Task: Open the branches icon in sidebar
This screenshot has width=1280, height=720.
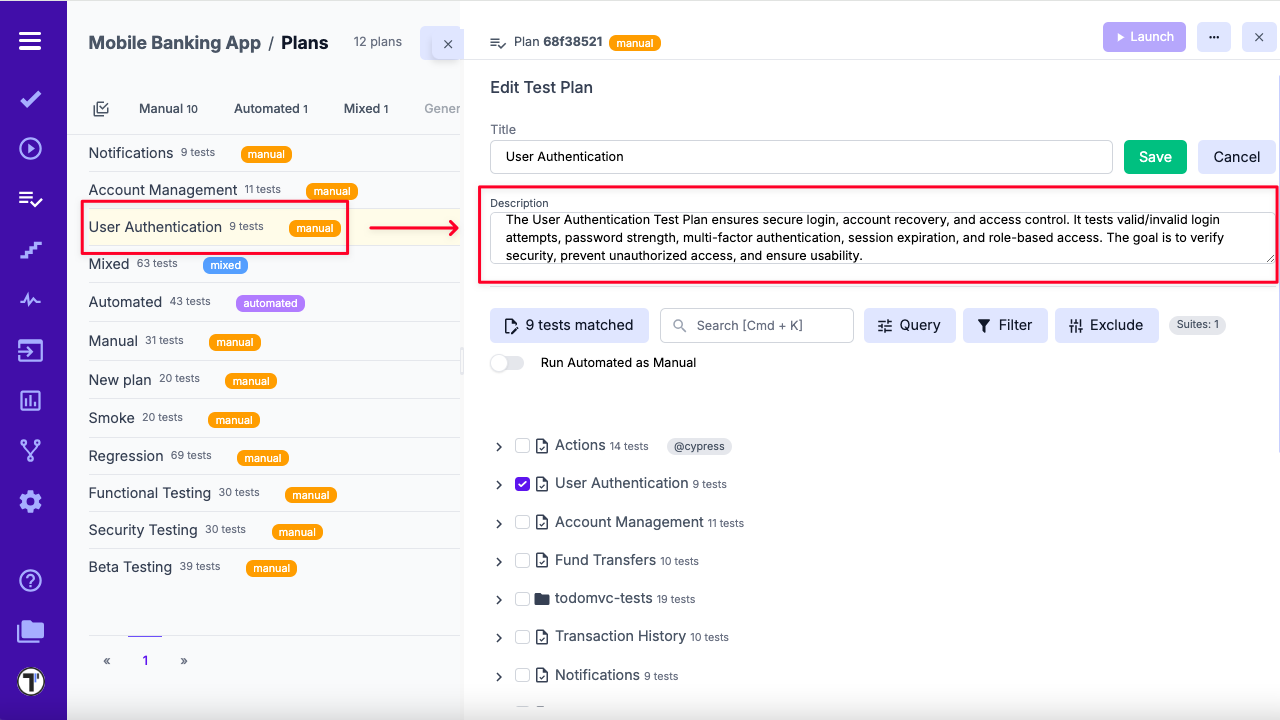Action: click(x=30, y=450)
